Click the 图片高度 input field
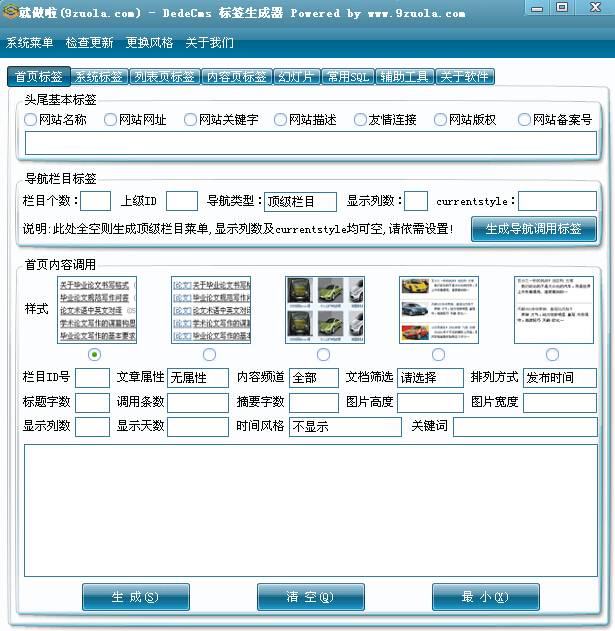 coord(430,403)
